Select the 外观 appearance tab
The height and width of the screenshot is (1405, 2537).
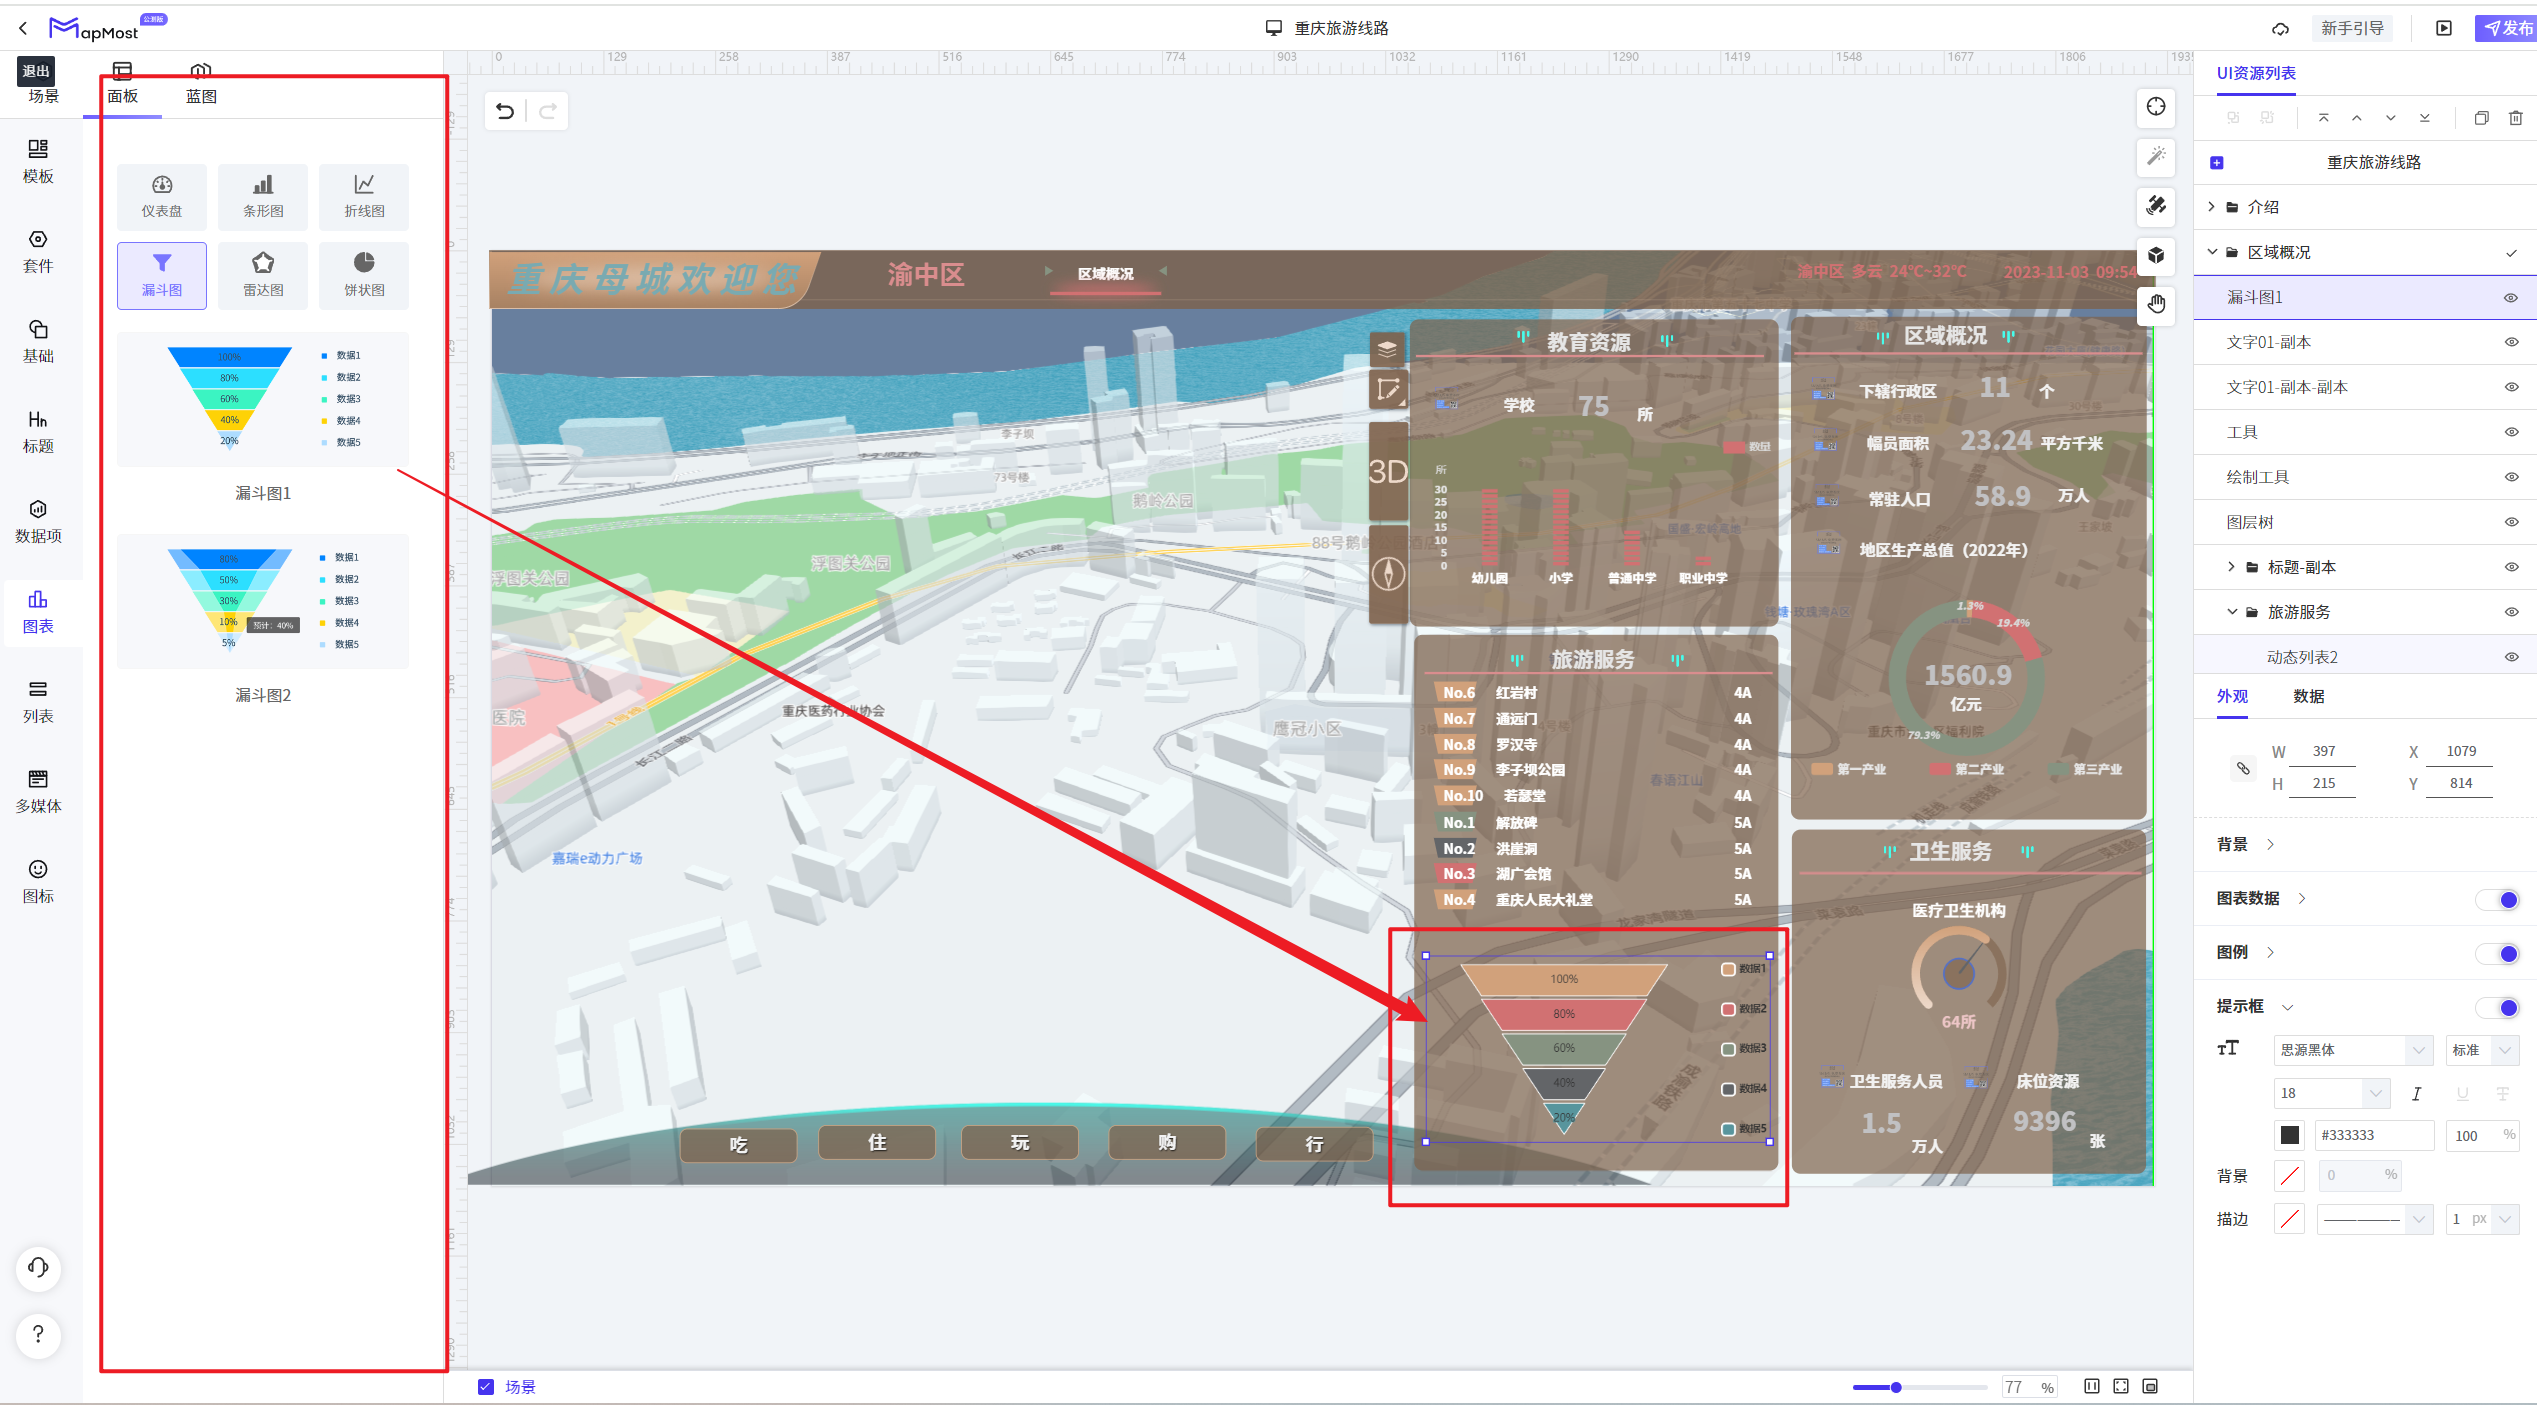tap(2232, 697)
